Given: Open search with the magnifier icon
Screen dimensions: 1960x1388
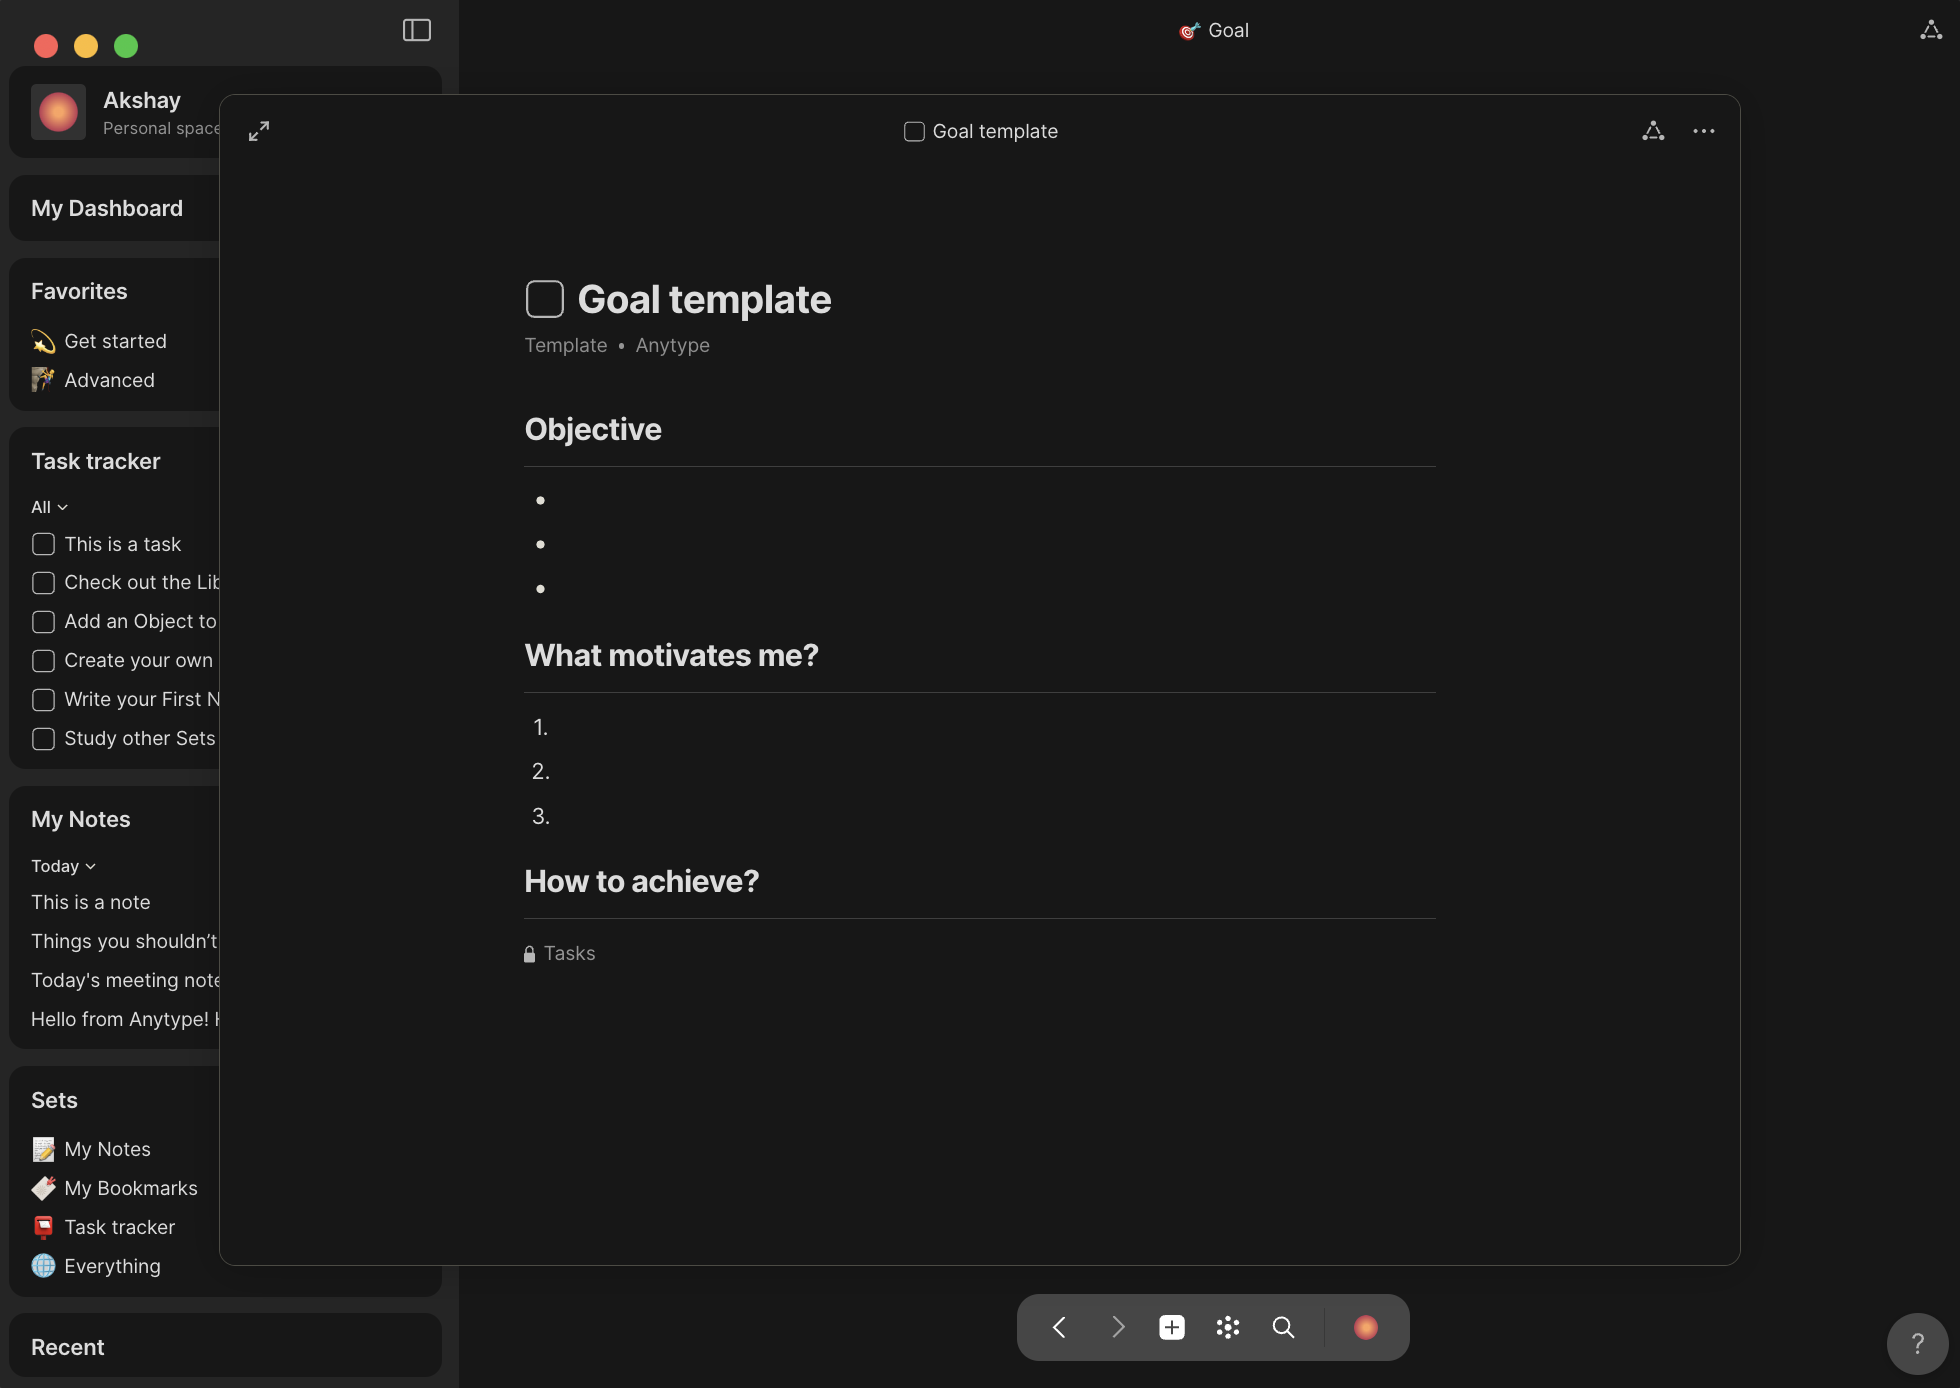Looking at the screenshot, I should [x=1283, y=1327].
